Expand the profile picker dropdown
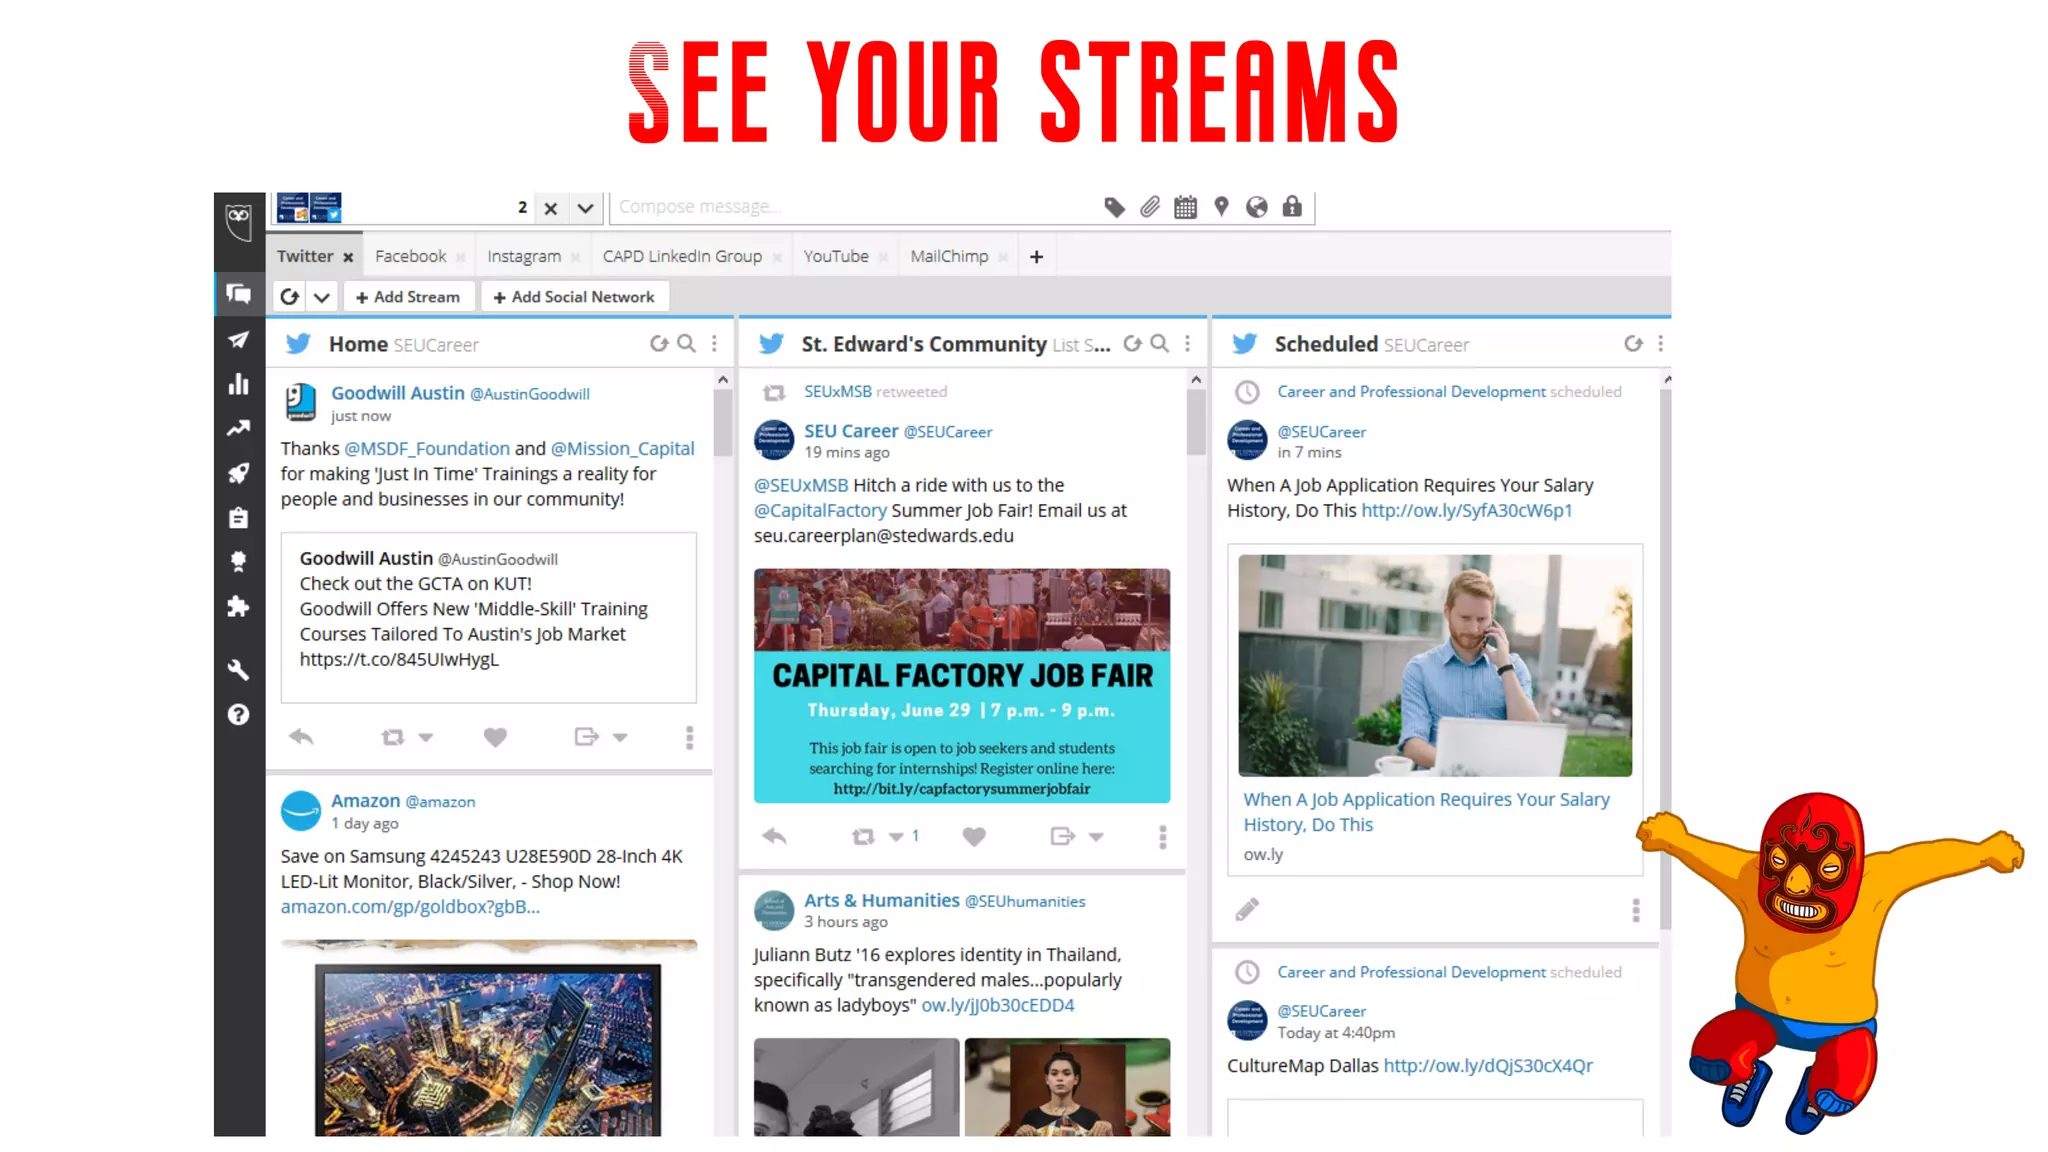2048x1152 pixels. pyautogui.click(x=585, y=208)
